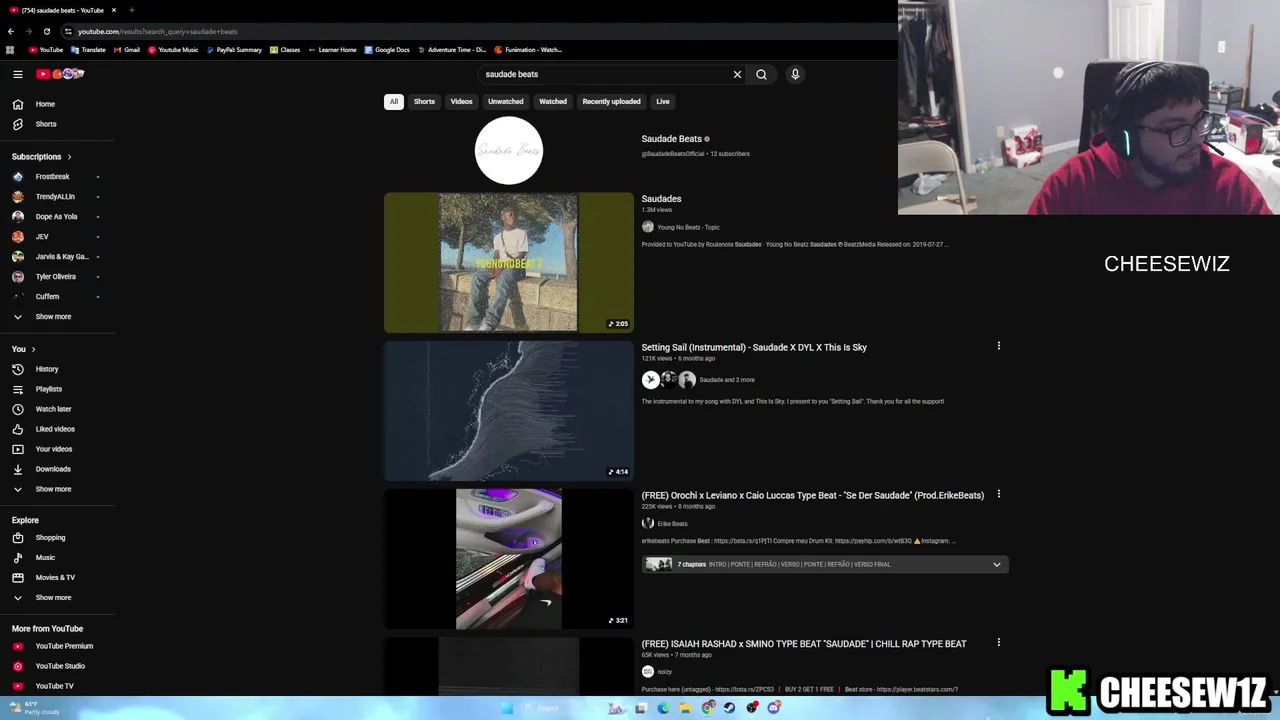Screen dimensions: 1280x720
Task: Click the magnifier search button
Action: (x=761, y=74)
